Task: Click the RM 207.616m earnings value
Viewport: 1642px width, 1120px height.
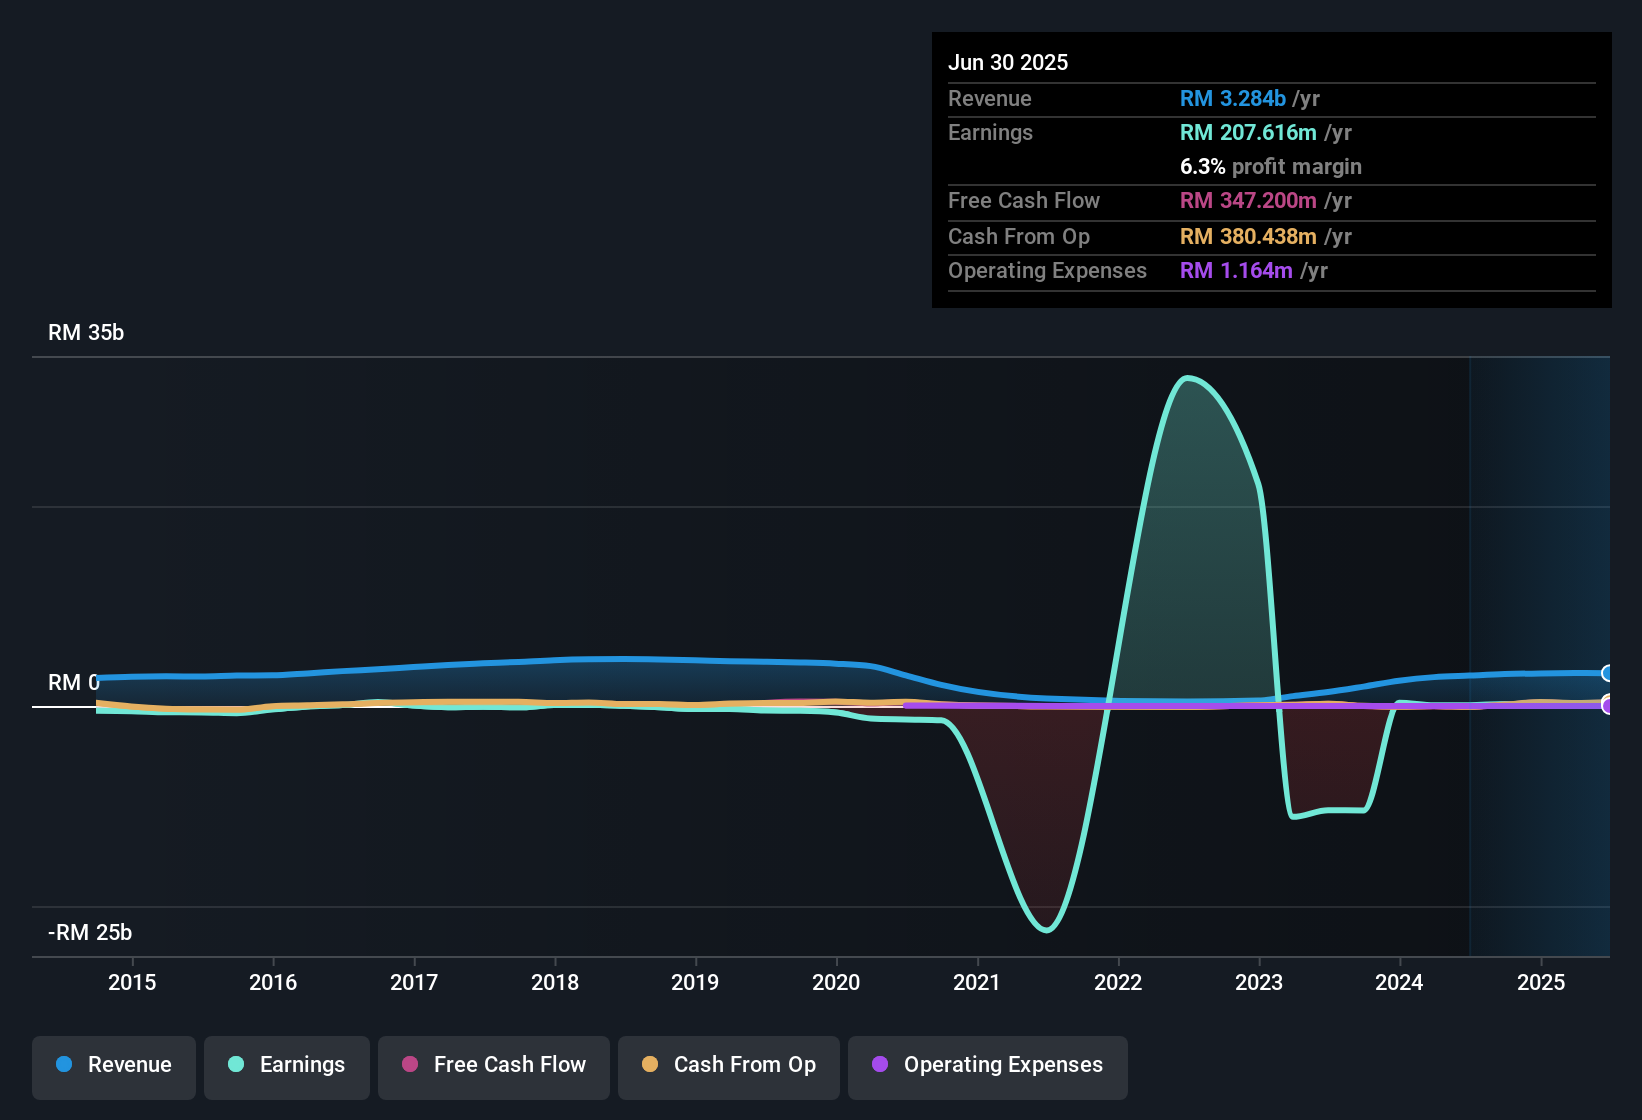Action: [1247, 133]
